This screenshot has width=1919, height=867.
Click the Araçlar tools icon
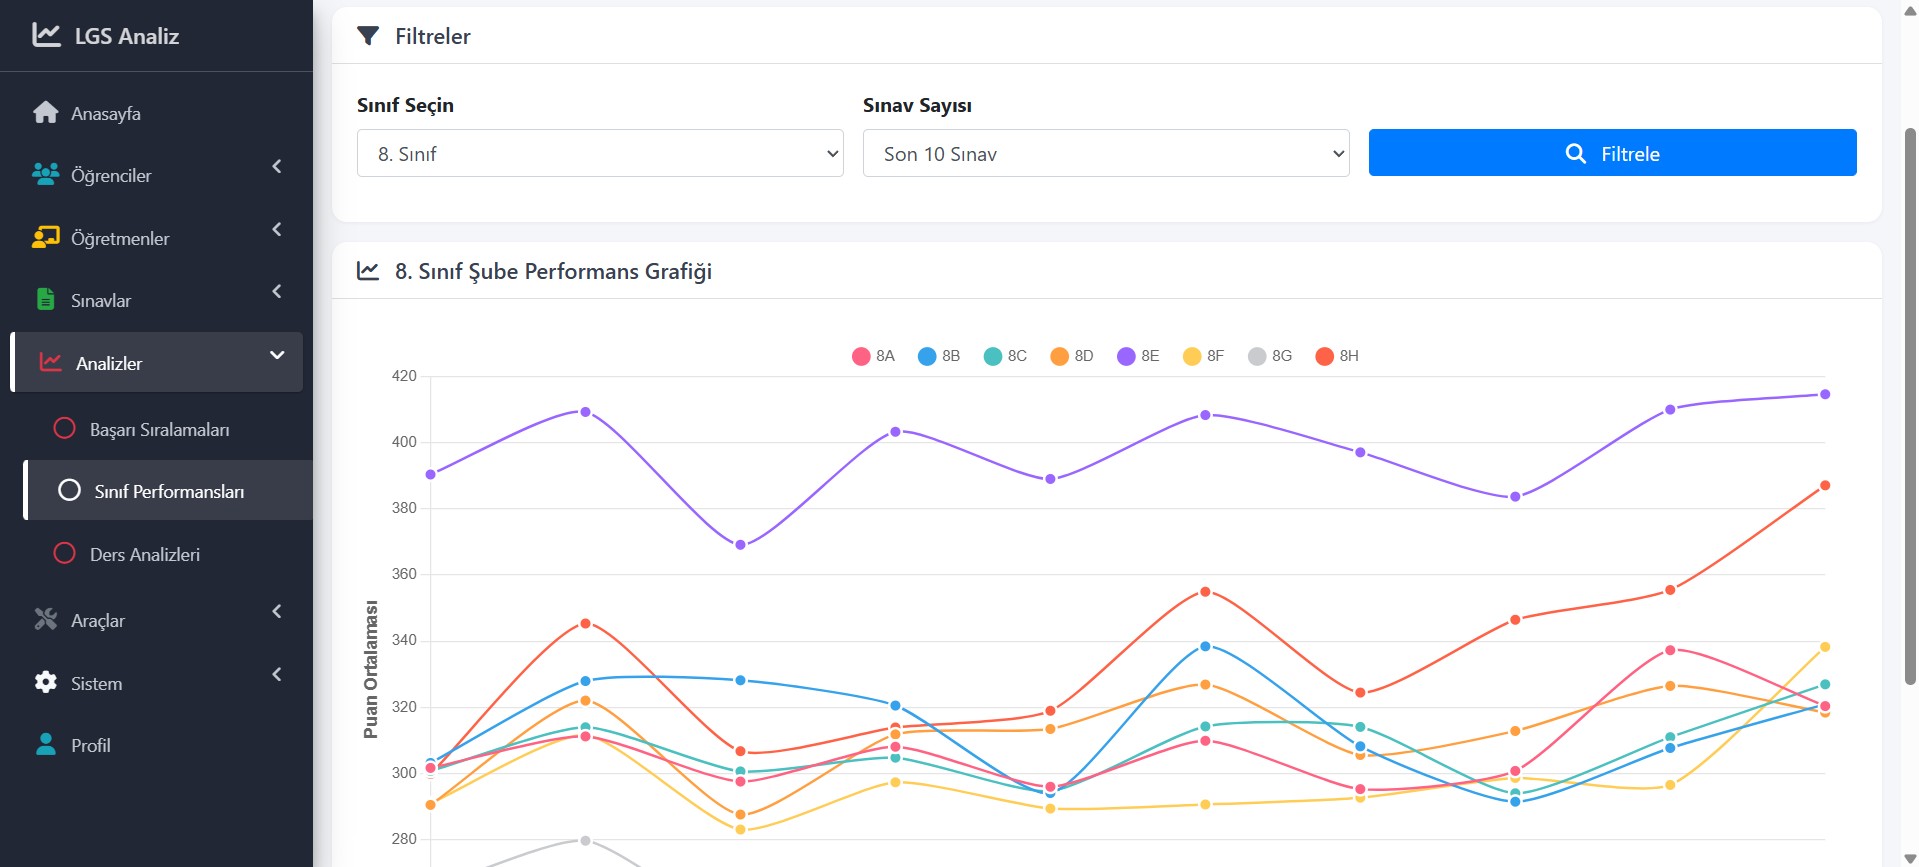pos(46,620)
